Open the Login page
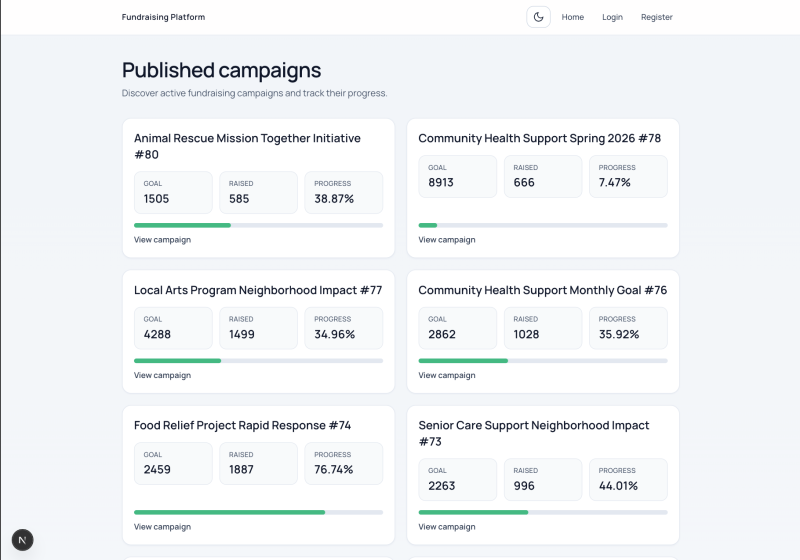The image size is (800, 560). 612,17
